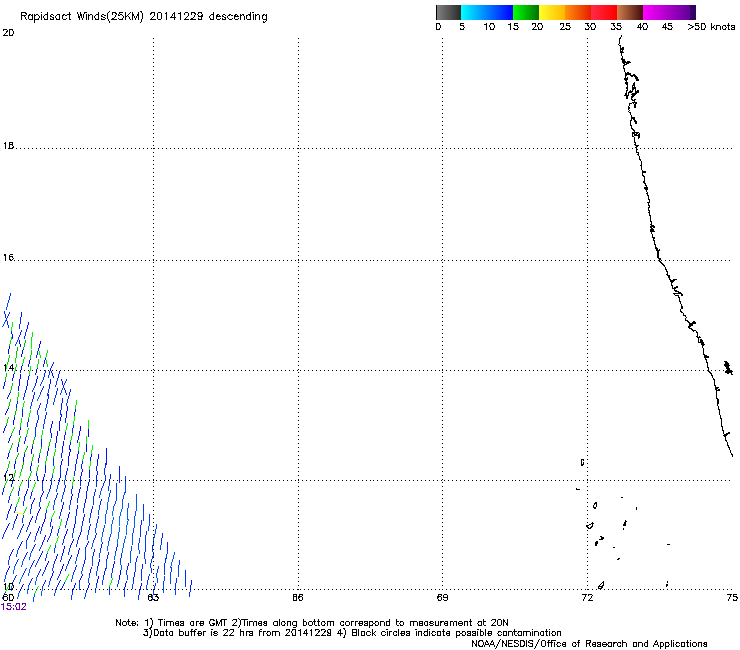Click the purple 15:02 time label
740x650 pixels.
coord(14,607)
